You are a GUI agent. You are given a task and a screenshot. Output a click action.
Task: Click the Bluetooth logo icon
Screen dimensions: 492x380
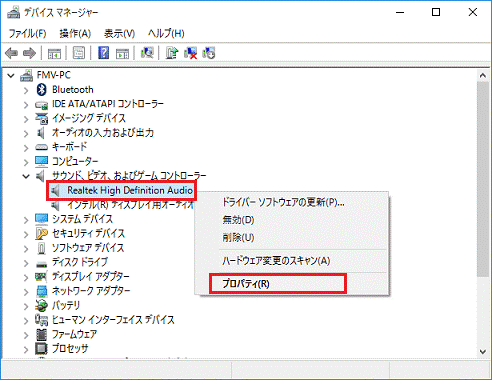pyautogui.click(x=41, y=90)
